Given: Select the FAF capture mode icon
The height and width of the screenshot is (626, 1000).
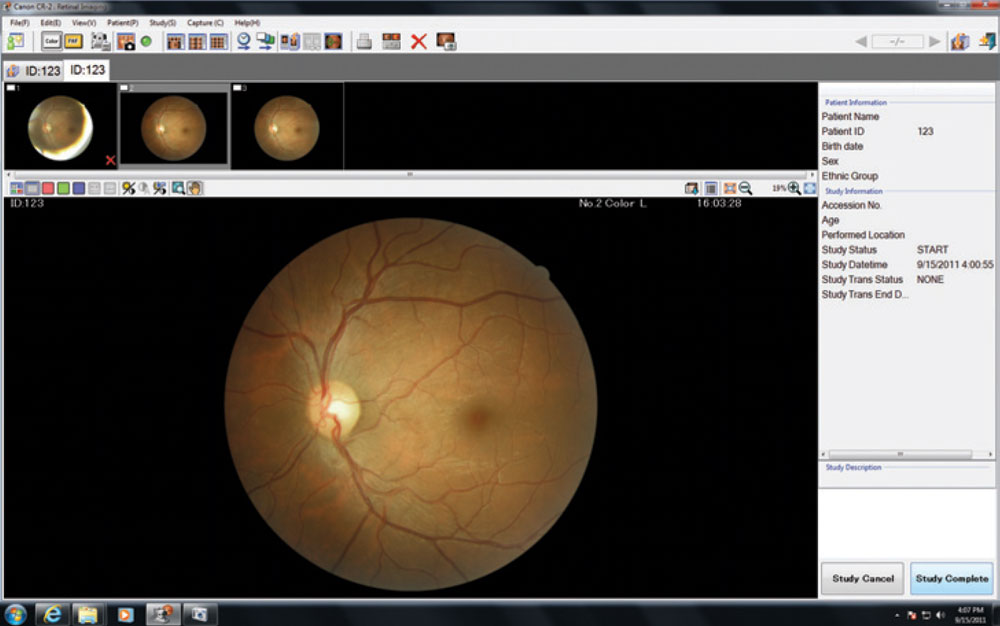Looking at the screenshot, I should click(73, 41).
